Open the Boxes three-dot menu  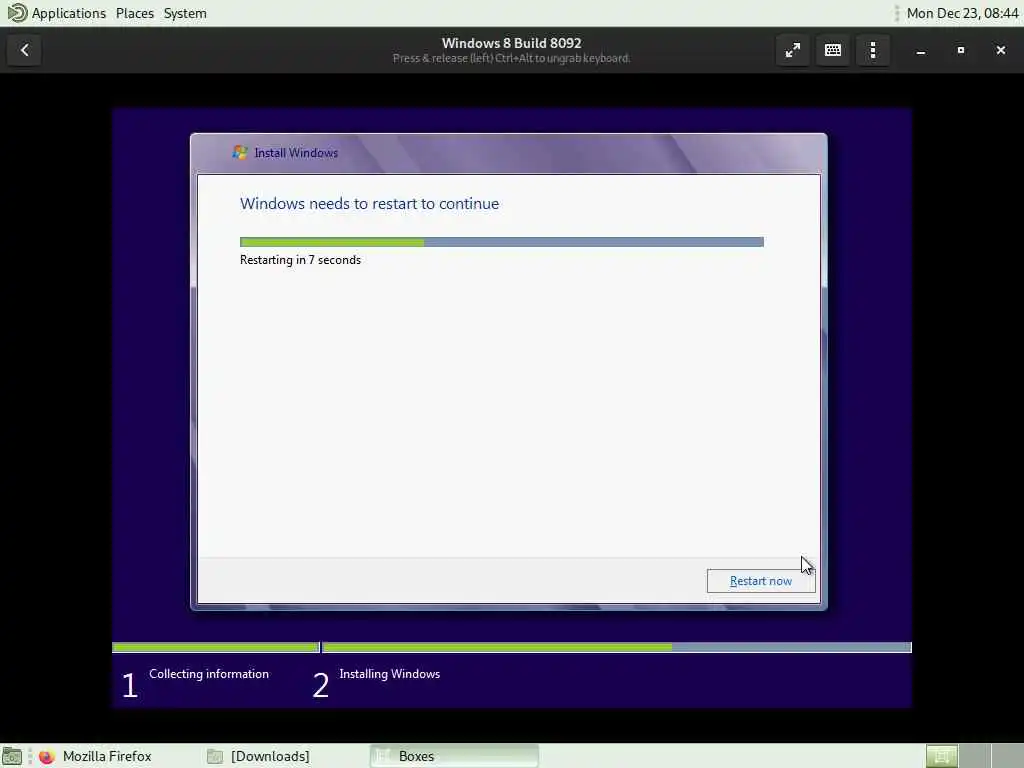(x=872, y=50)
